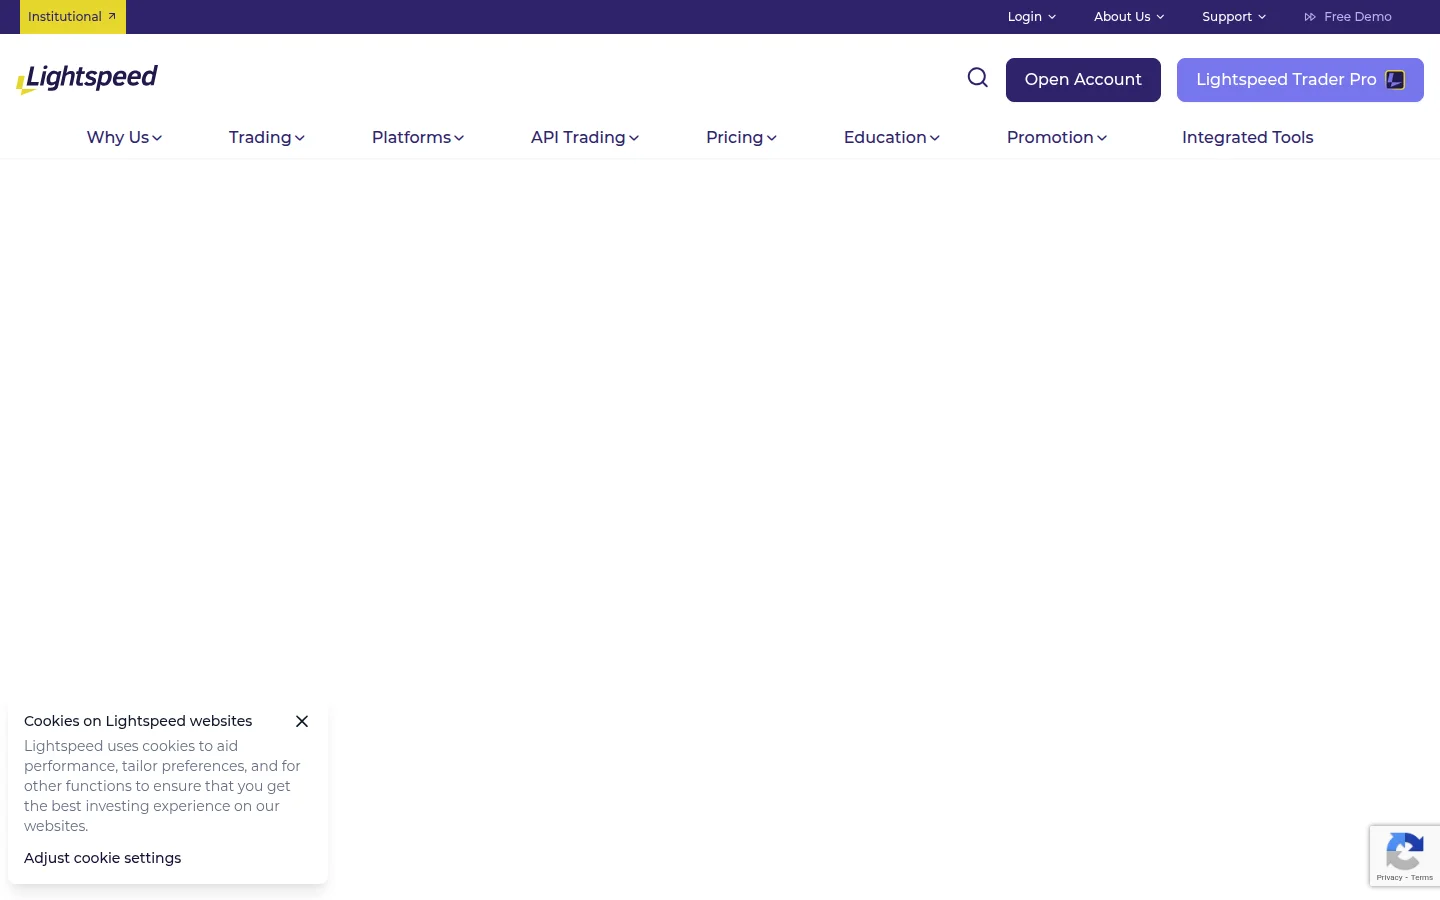Click the reCAPTCHA badge icon
Screen dimensions: 1440x900
pos(1404,853)
